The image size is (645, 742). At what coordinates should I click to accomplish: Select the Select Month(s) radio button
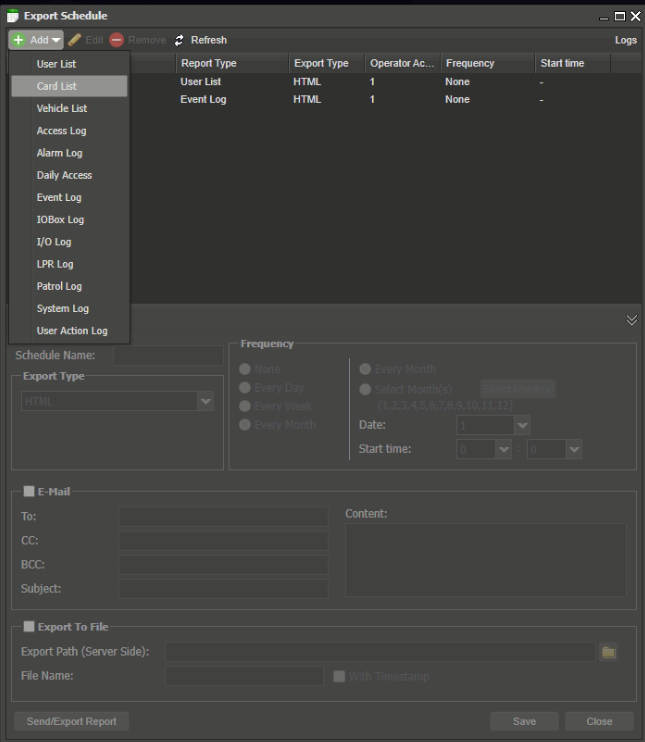point(365,389)
